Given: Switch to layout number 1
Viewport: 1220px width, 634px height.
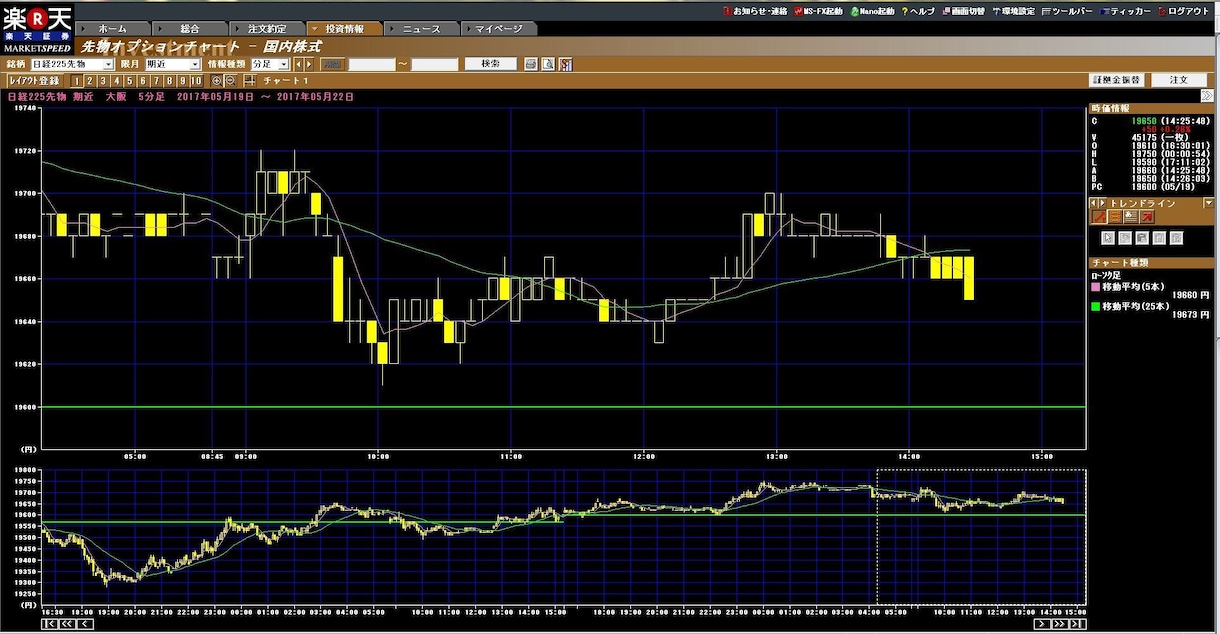Looking at the screenshot, I should pos(77,80).
